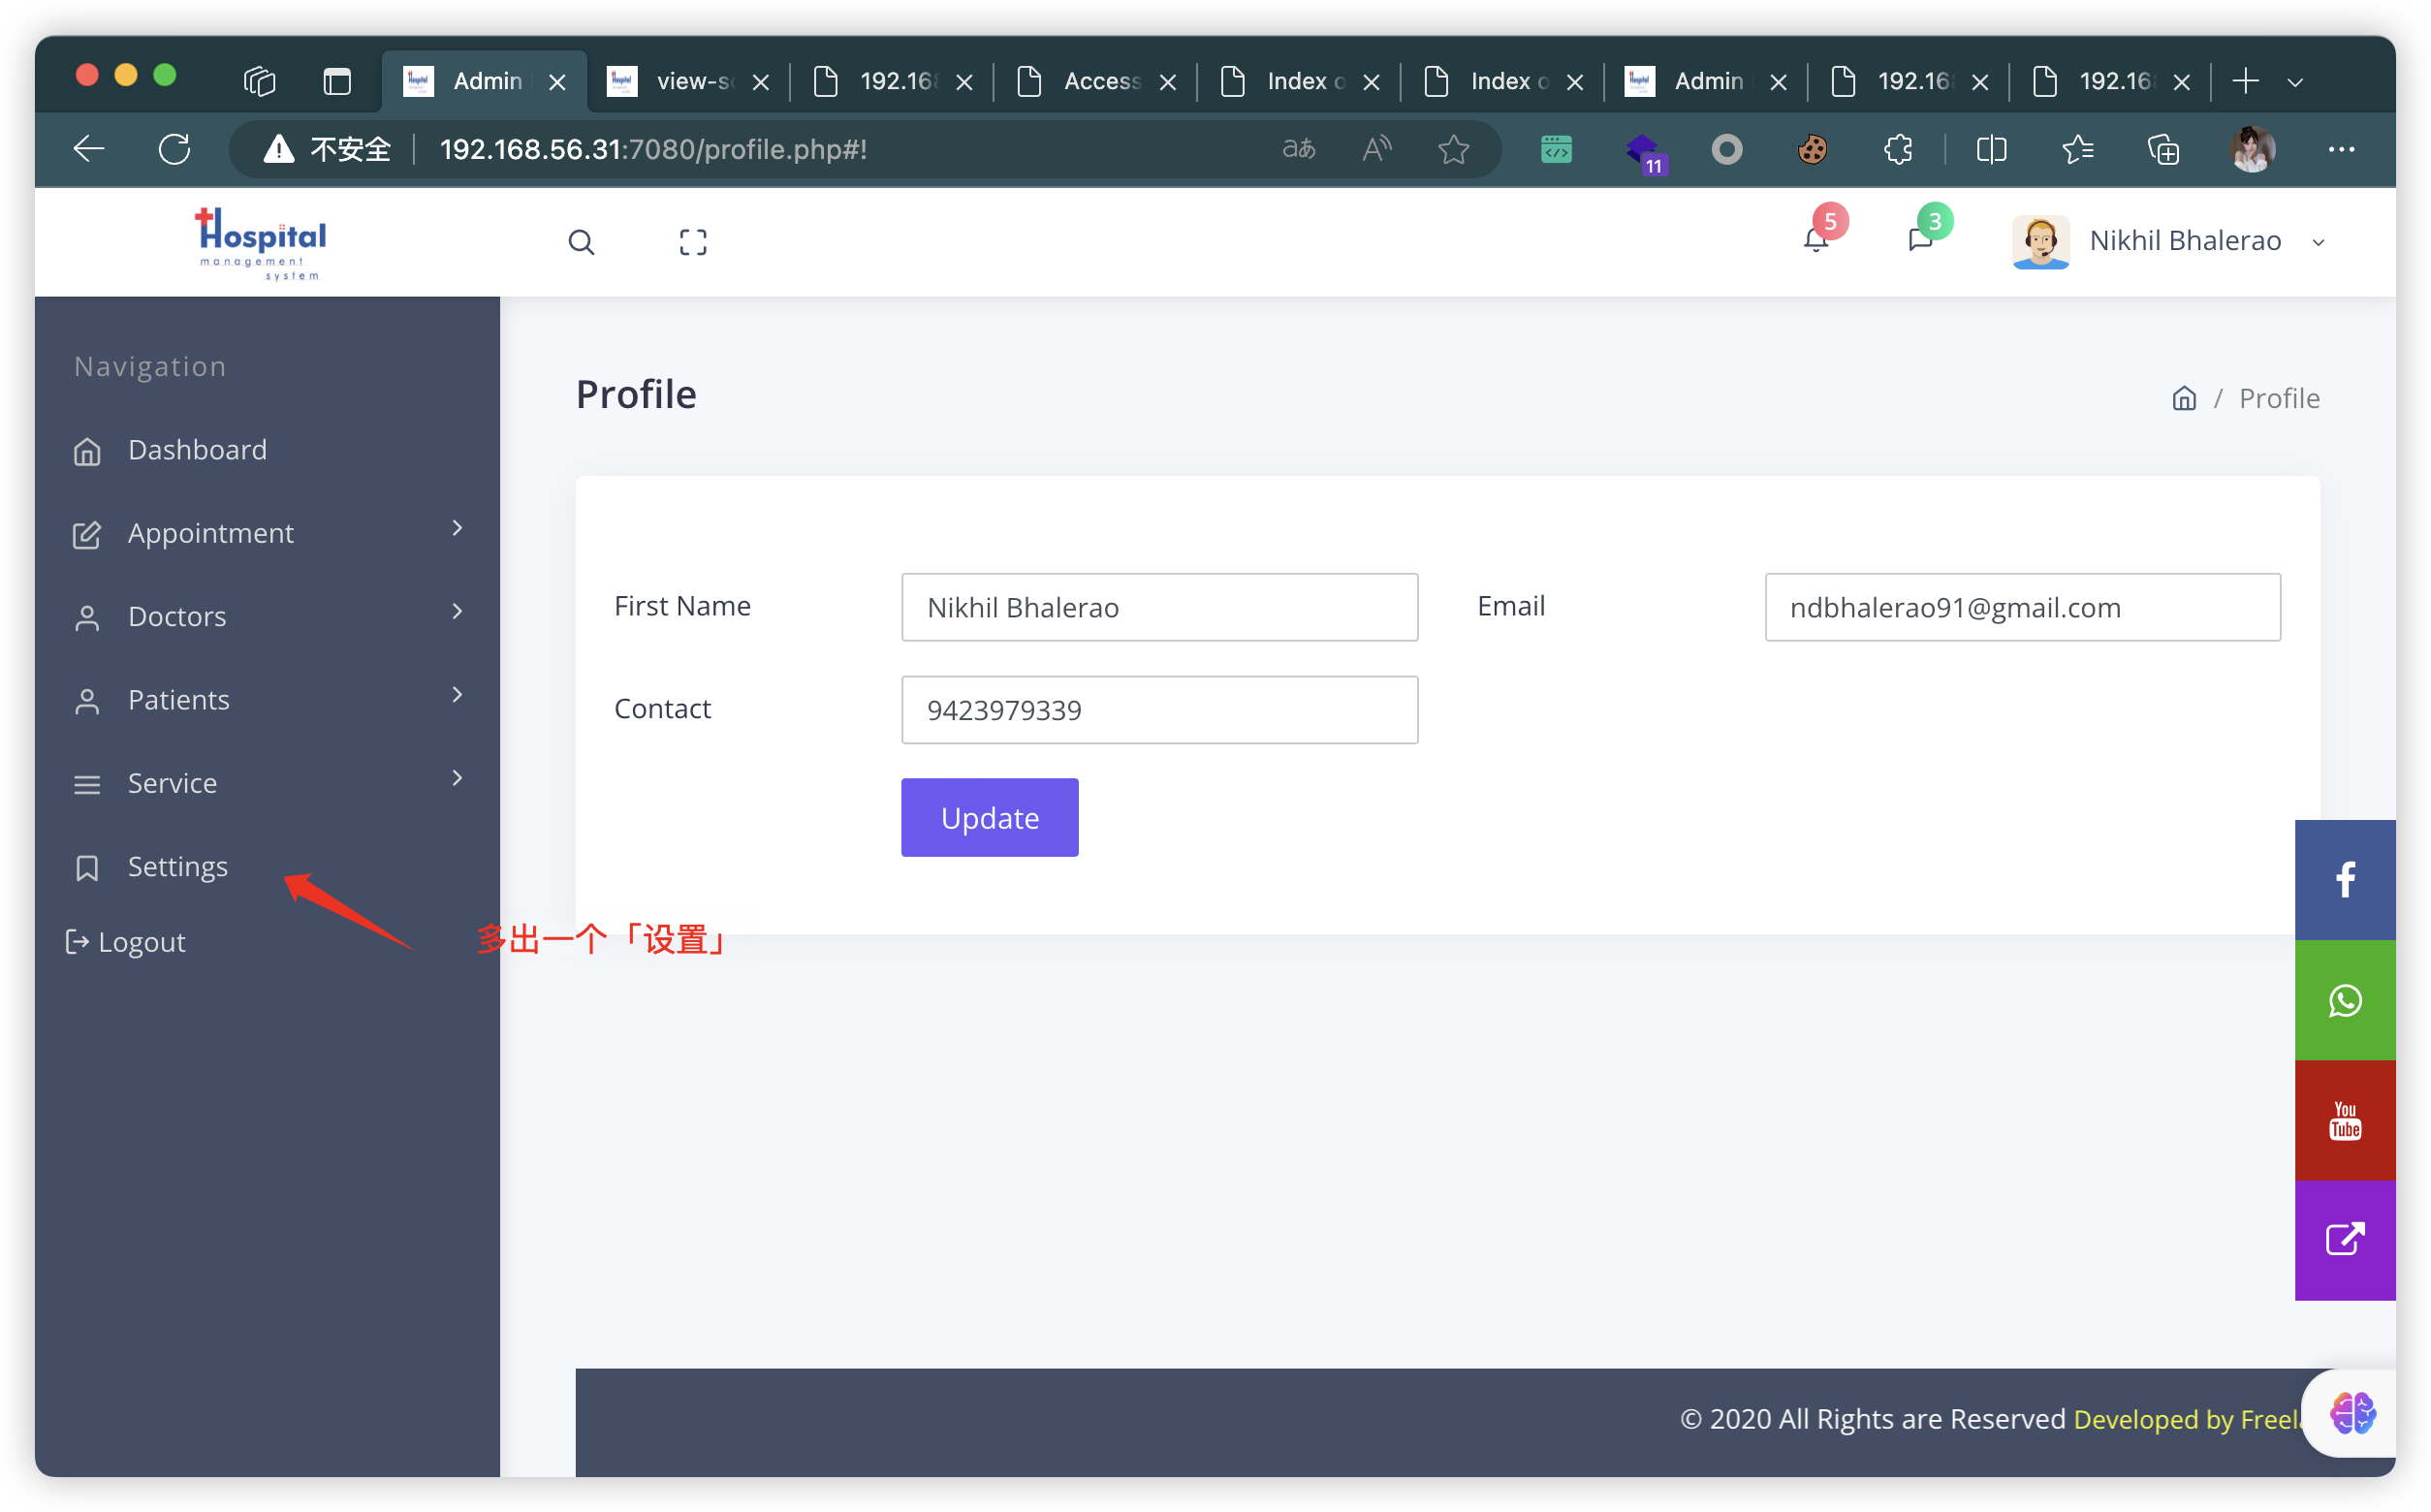This screenshot has height=1512, width=2431.
Task: Click the fullscreen/expand view icon
Action: coord(689,242)
